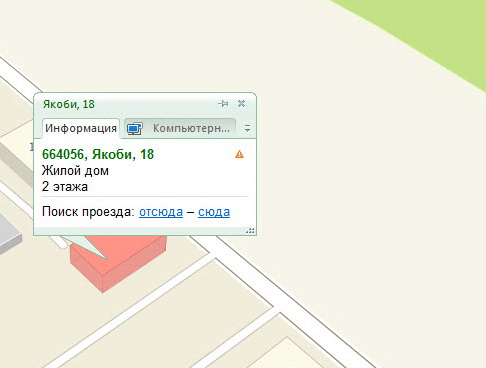Image resolution: width=486 pixels, height=368 pixels.
Task: Click the Жилой дом description text
Action: 75,171
